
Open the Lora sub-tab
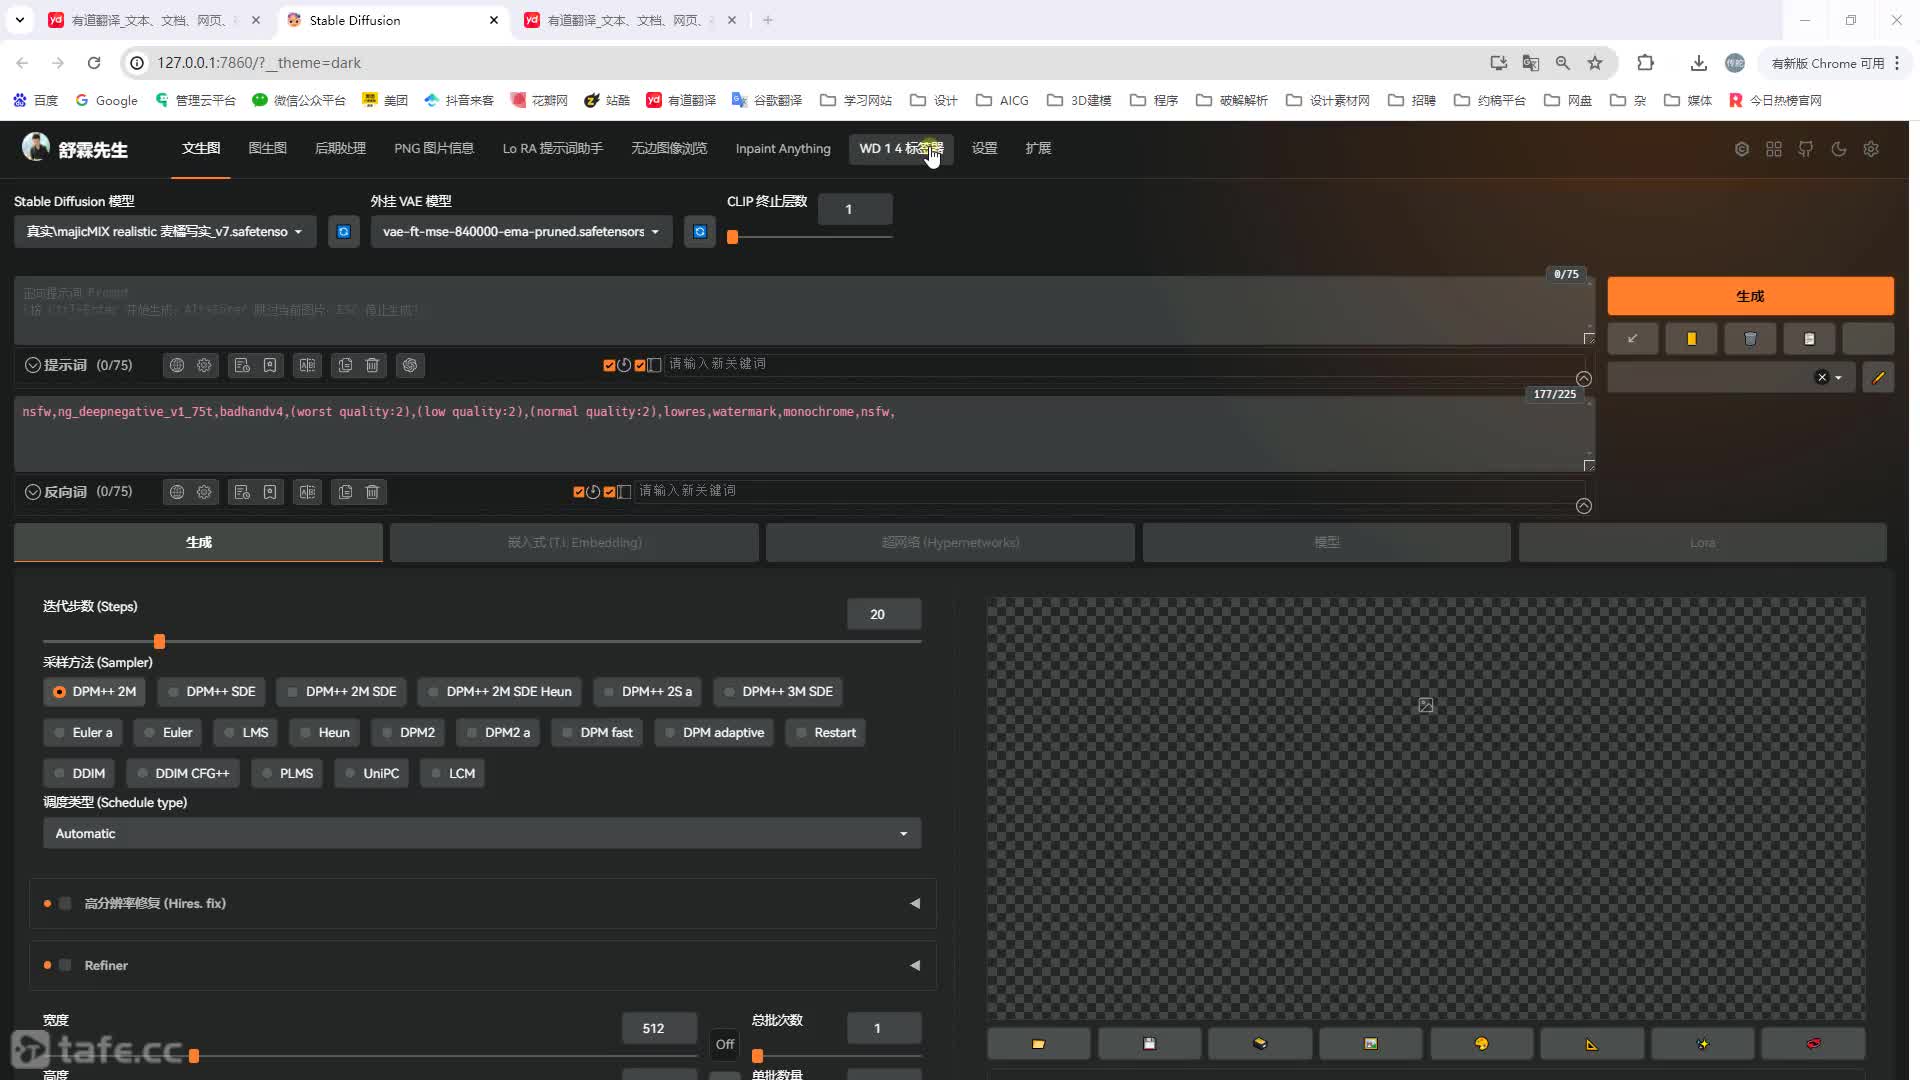click(x=1702, y=542)
